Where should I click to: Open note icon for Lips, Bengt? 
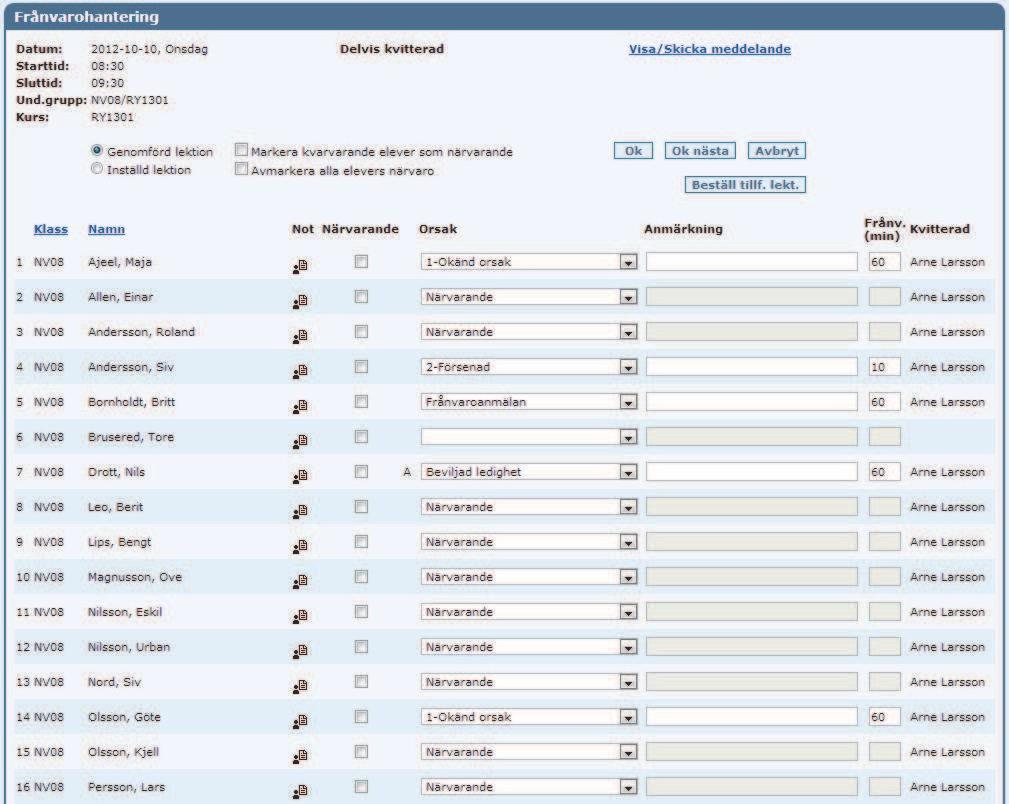pyautogui.click(x=300, y=546)
